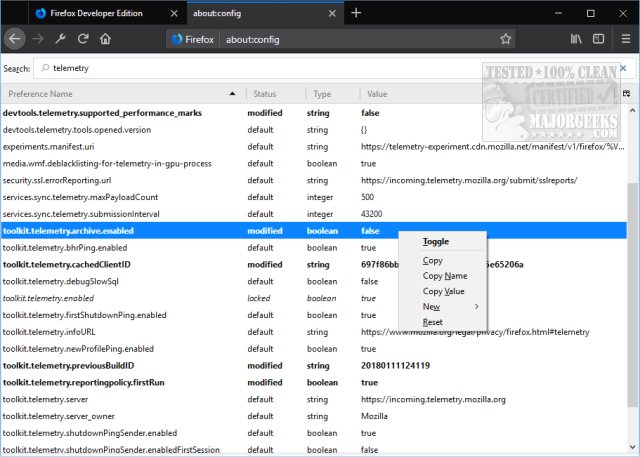Select toolkit.telemetry.firstShutdownPing.enabled row
This screenshot has width=640, height=457.
click(x=313, y=315)
